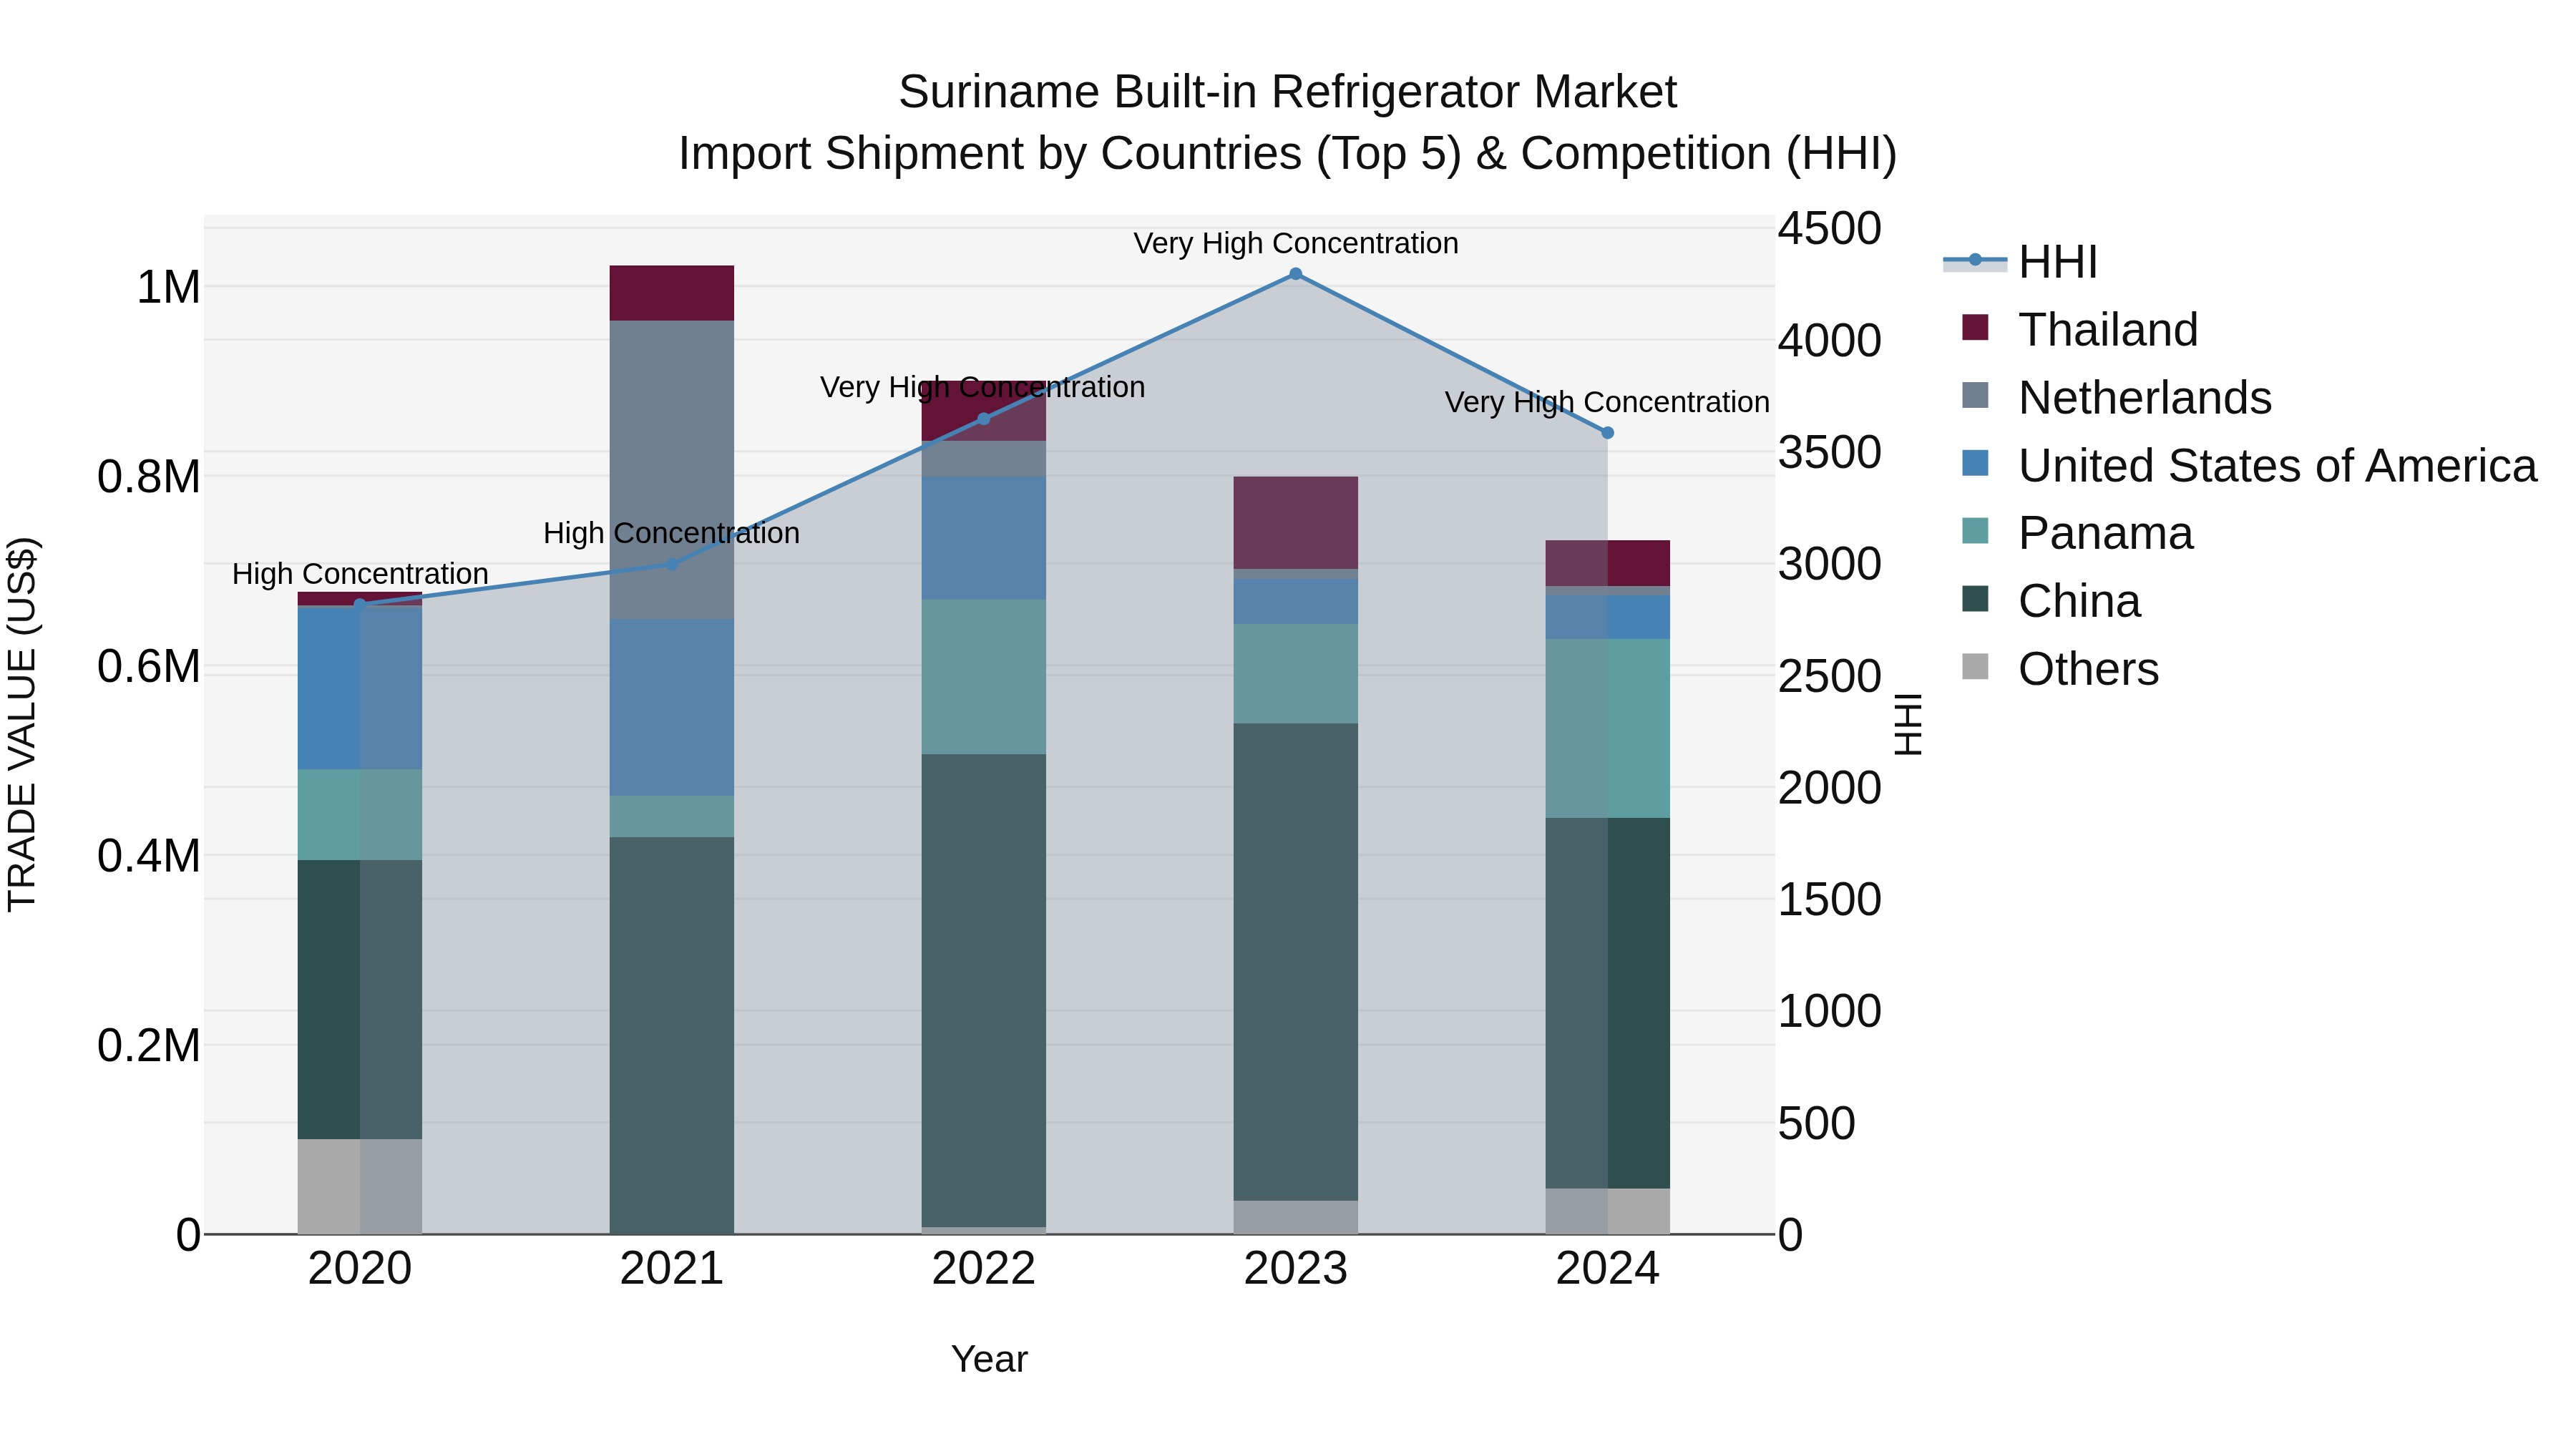The height and width of the screenshot is (1449, 2576).
Task: Click the 4500 right-axis tick label
Action: click(1830, 228)
